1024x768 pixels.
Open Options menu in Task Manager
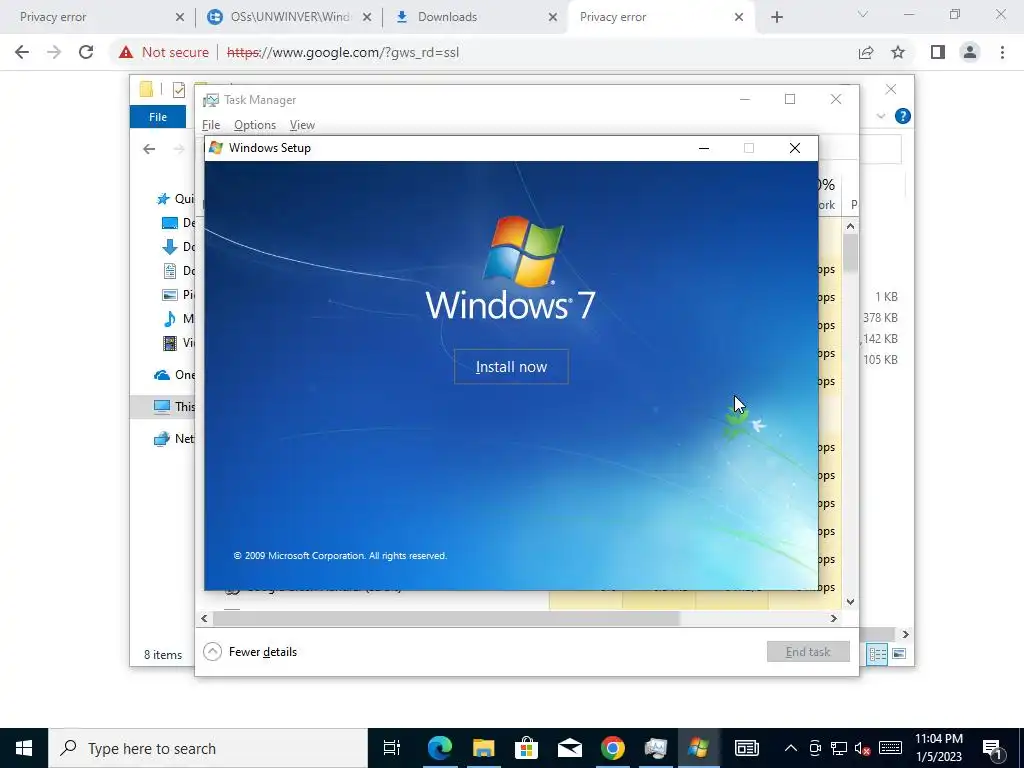point(255,125)
